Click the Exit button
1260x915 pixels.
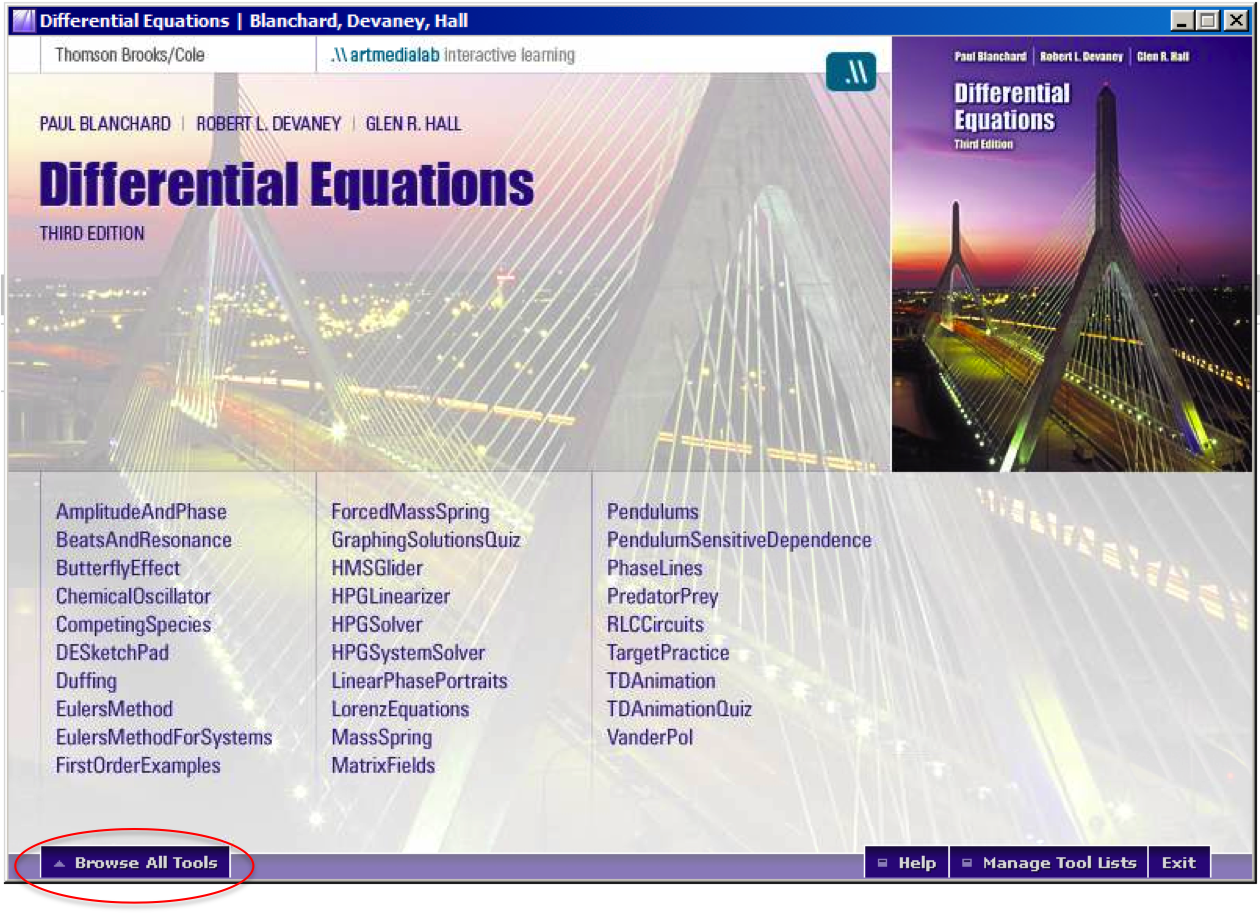coord(1179,863)
